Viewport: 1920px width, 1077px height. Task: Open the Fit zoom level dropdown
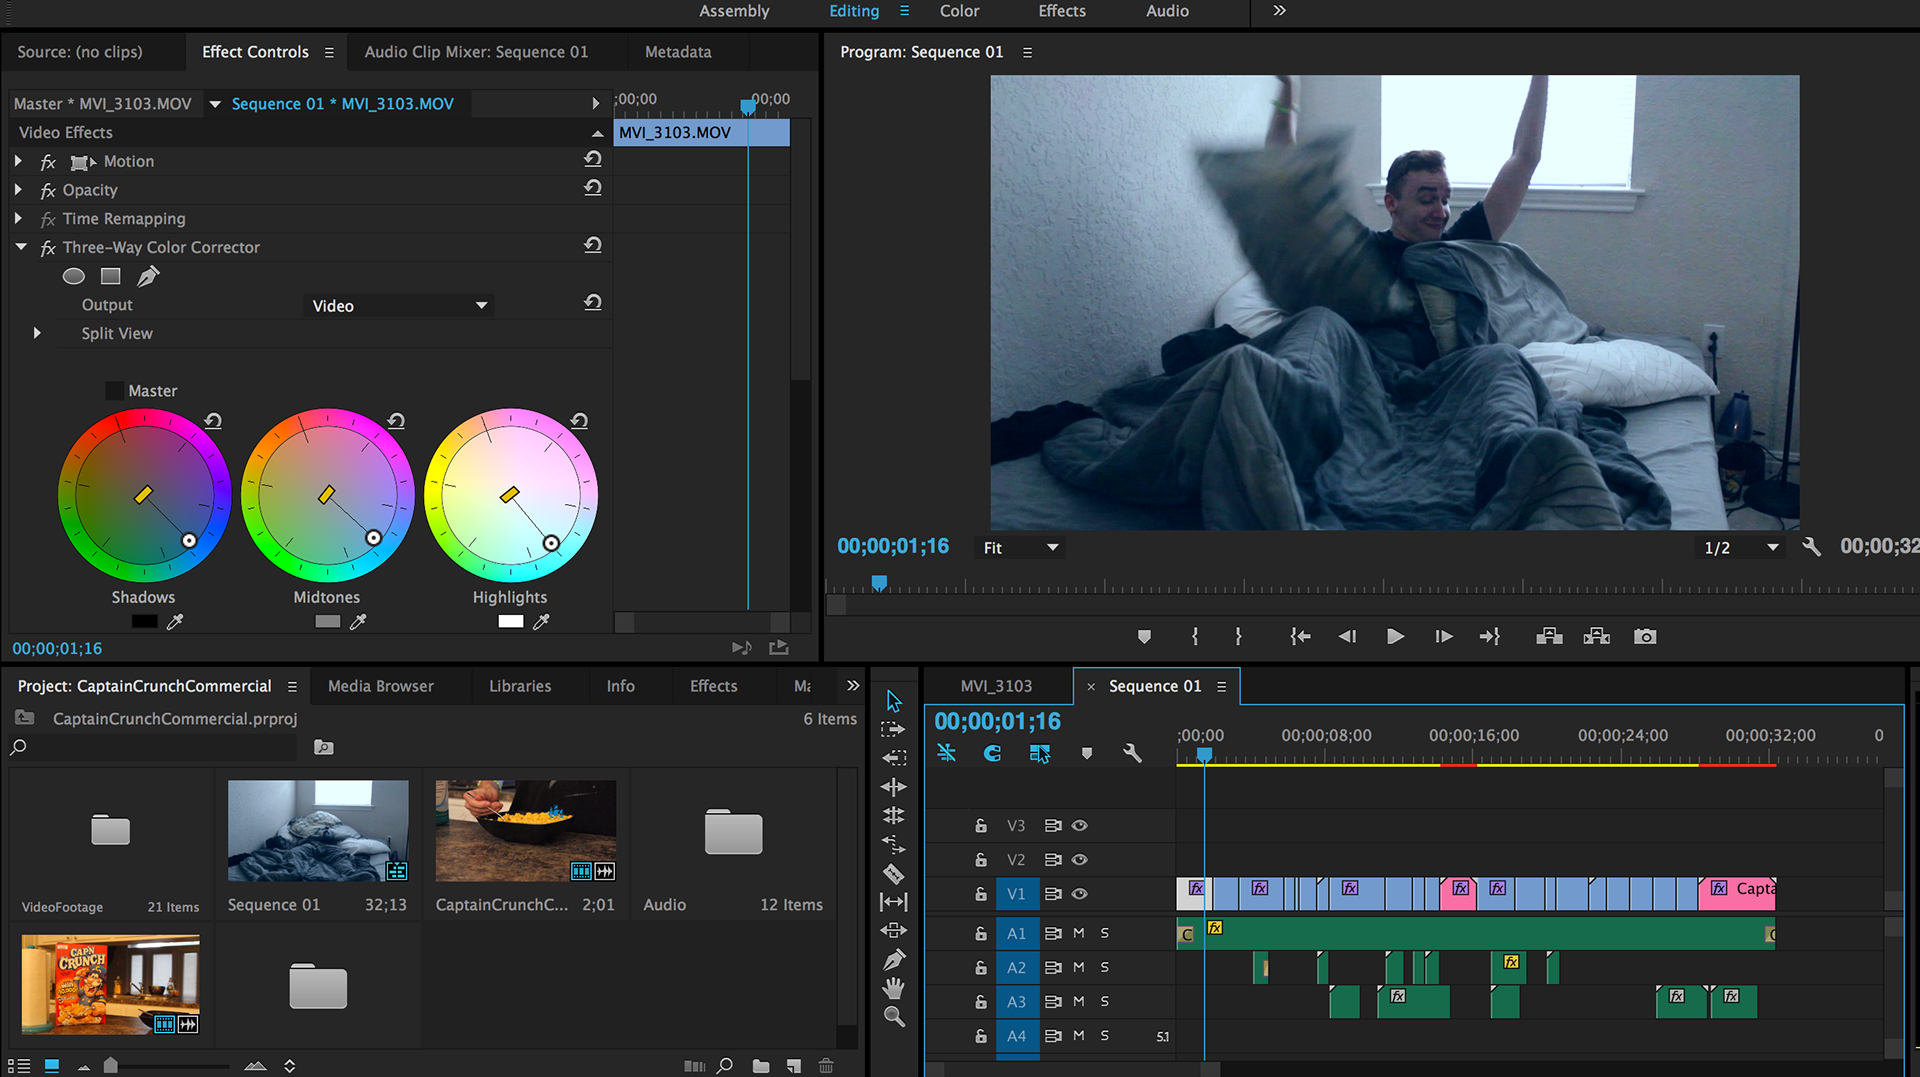pos(1020,548)
